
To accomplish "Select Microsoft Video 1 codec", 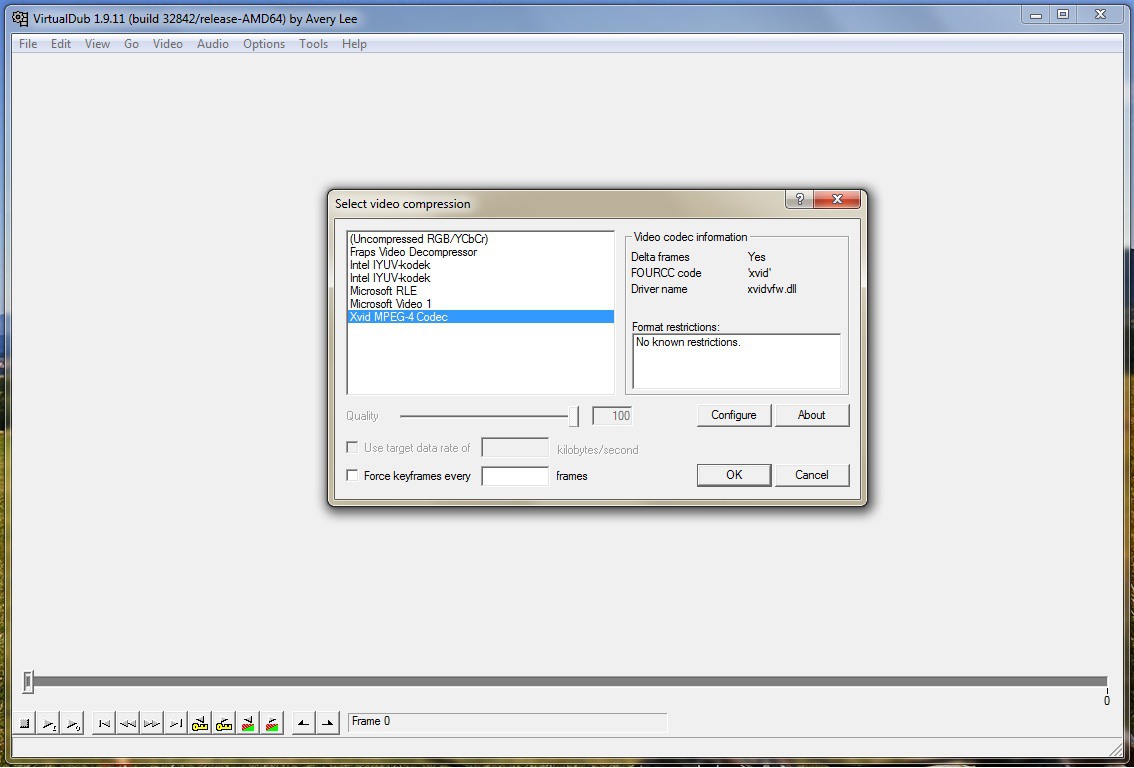I will point(480,304).
